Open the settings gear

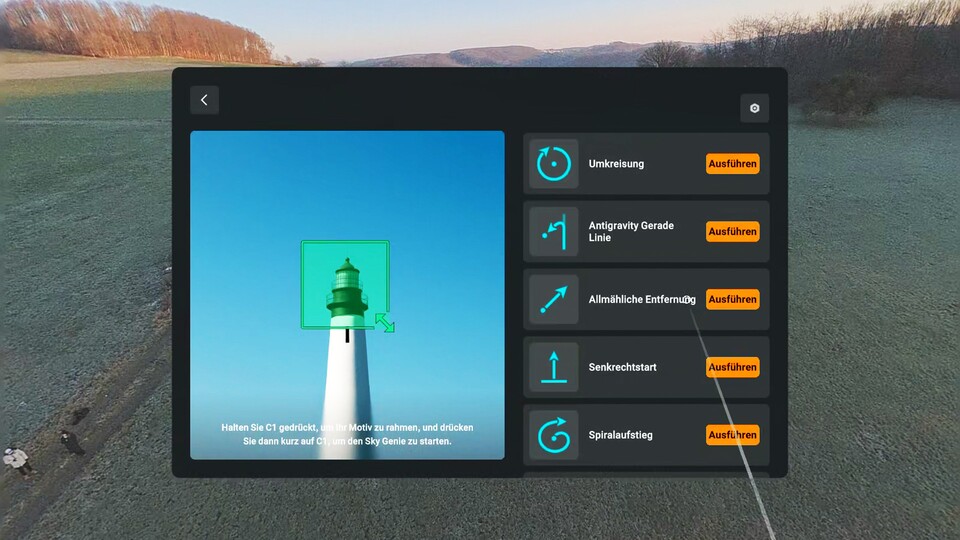[x=754, y=108]
